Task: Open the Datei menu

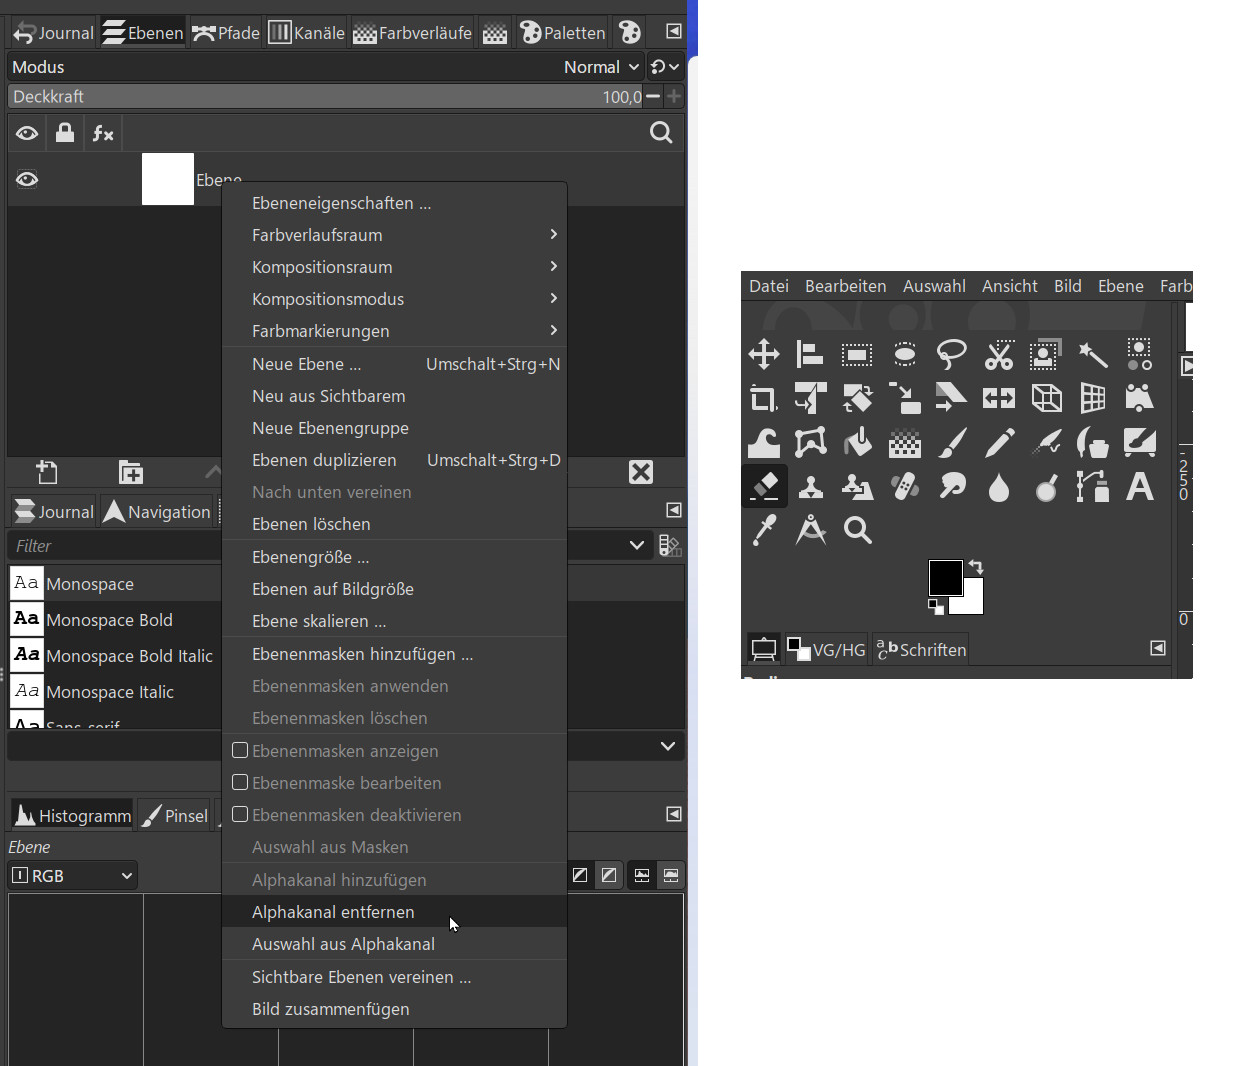Action: 769,286
